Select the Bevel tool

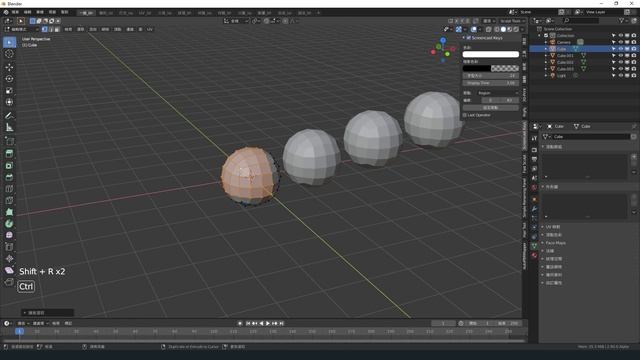(9, 177)
